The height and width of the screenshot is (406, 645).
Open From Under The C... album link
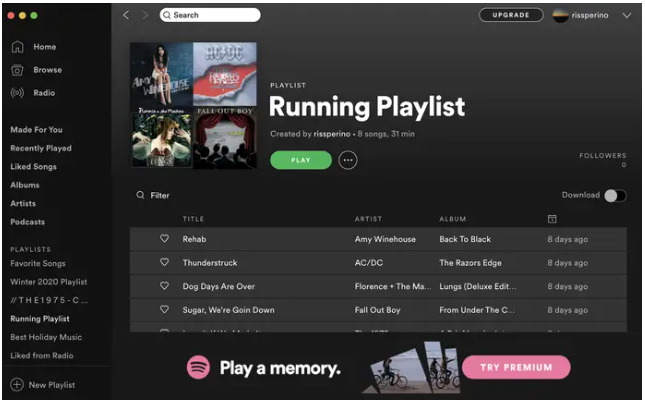click(477, 310)
